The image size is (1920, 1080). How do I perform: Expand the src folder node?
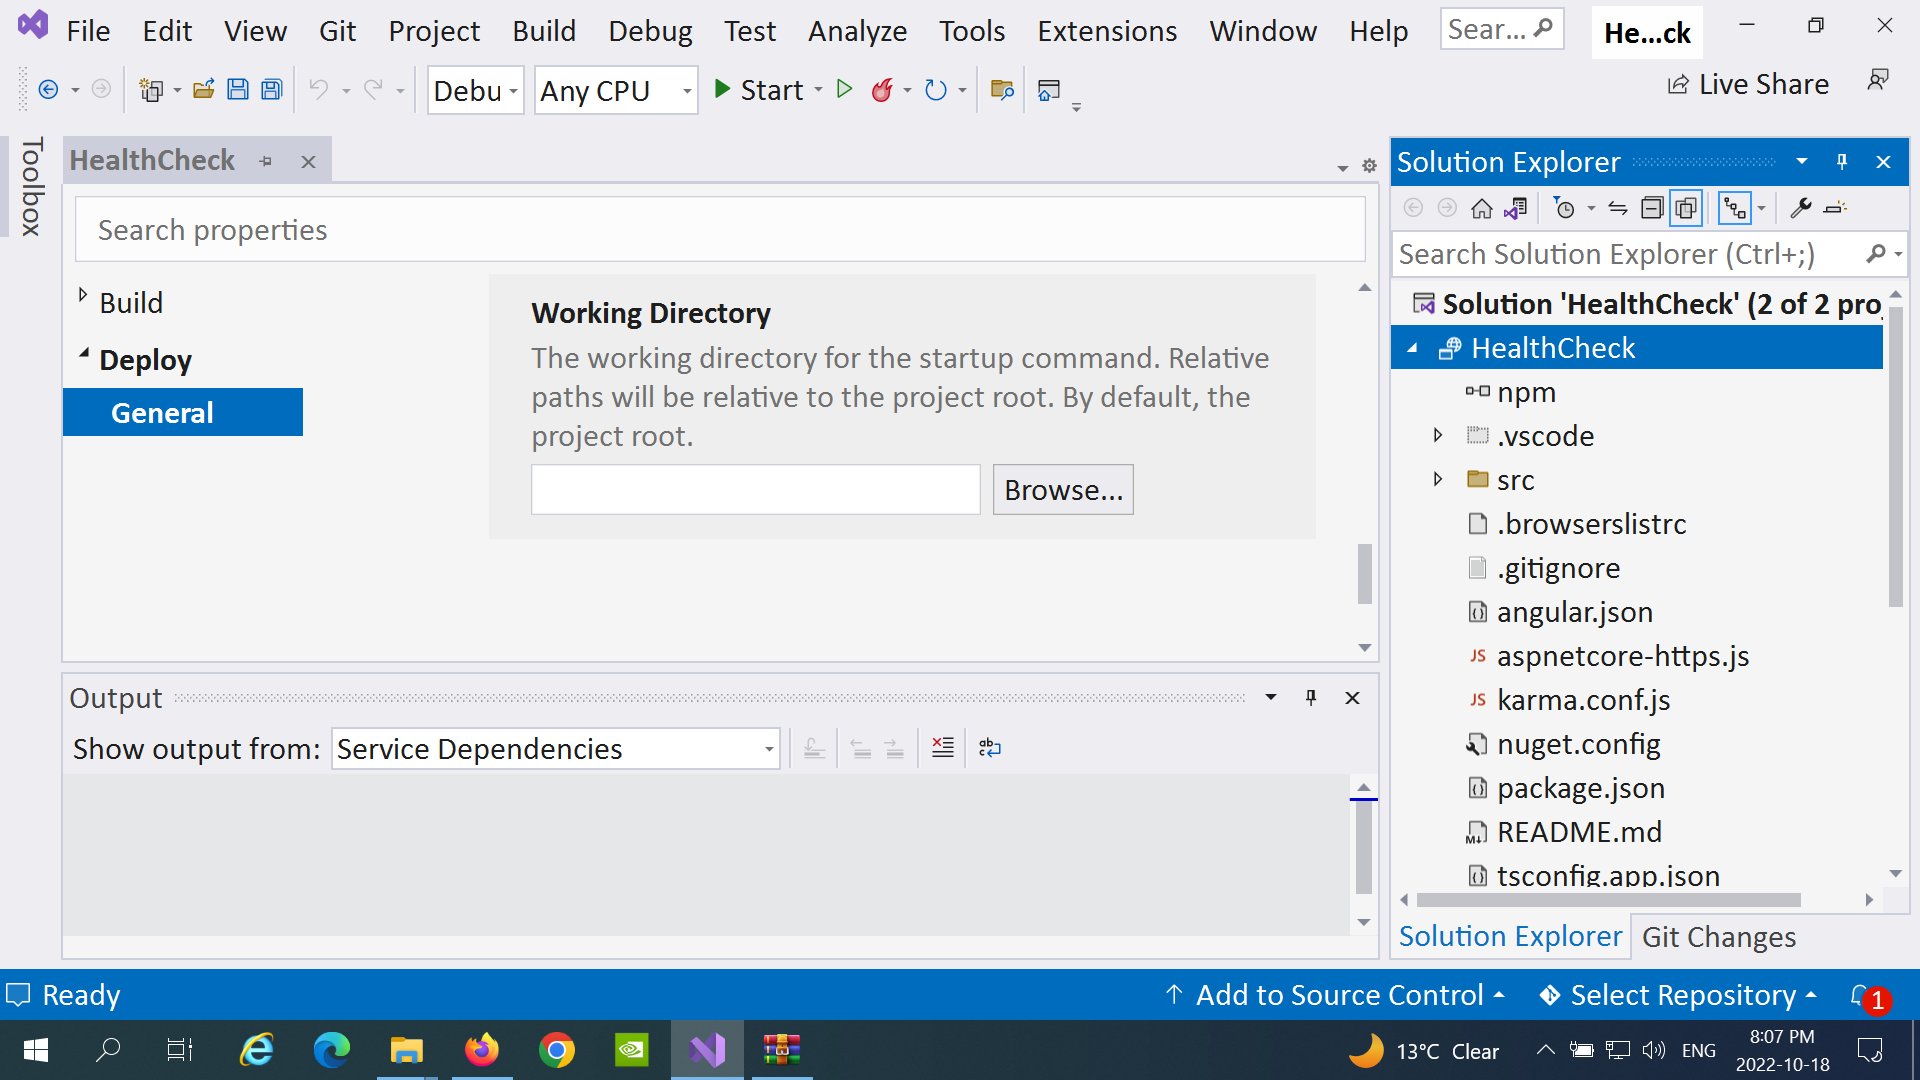click(x=1438, y=480)
